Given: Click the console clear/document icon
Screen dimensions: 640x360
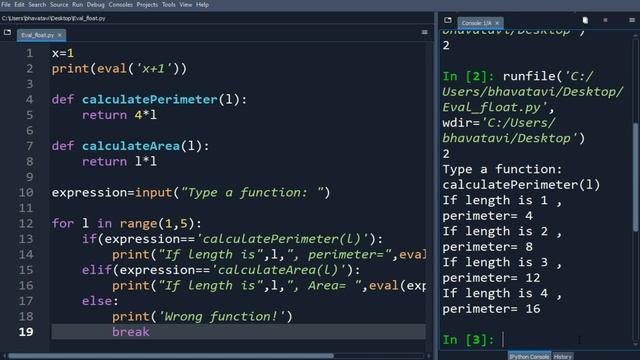Looking at the screenshot, I should coord(585,20).
